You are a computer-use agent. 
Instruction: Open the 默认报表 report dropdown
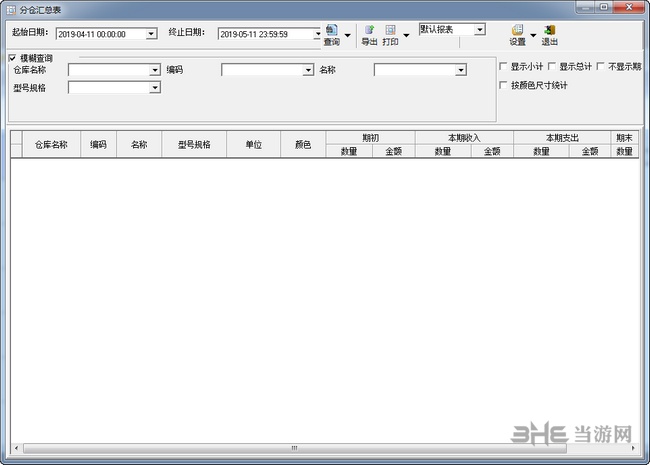coord(480,29)
